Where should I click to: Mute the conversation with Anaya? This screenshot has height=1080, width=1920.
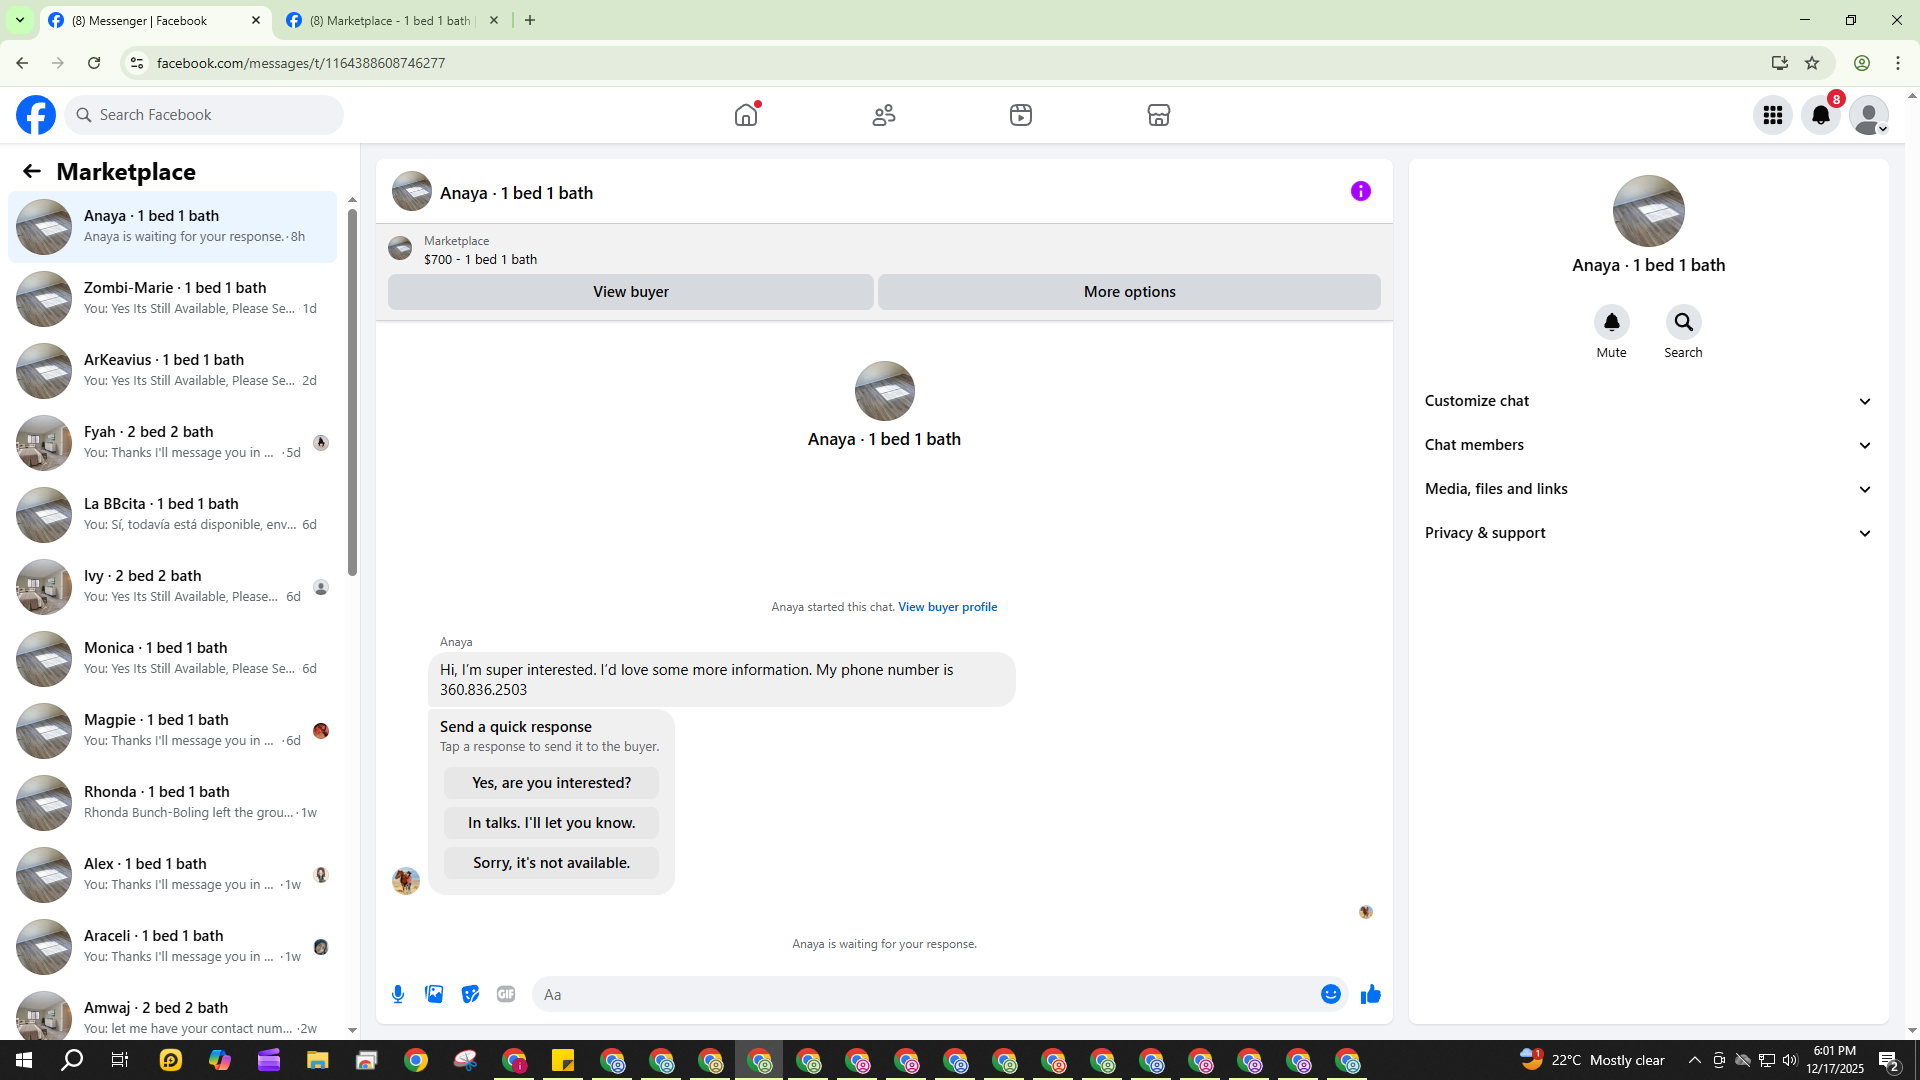tap(1611, 322)
